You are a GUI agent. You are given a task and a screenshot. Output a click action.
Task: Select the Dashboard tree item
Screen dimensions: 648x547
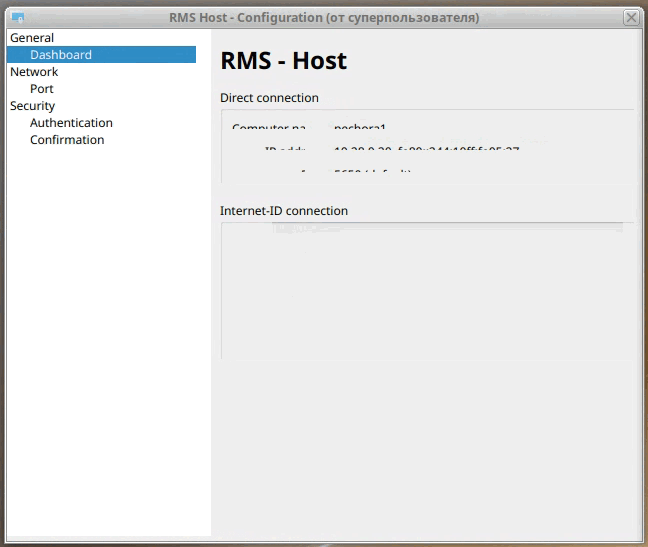(101, 55)
